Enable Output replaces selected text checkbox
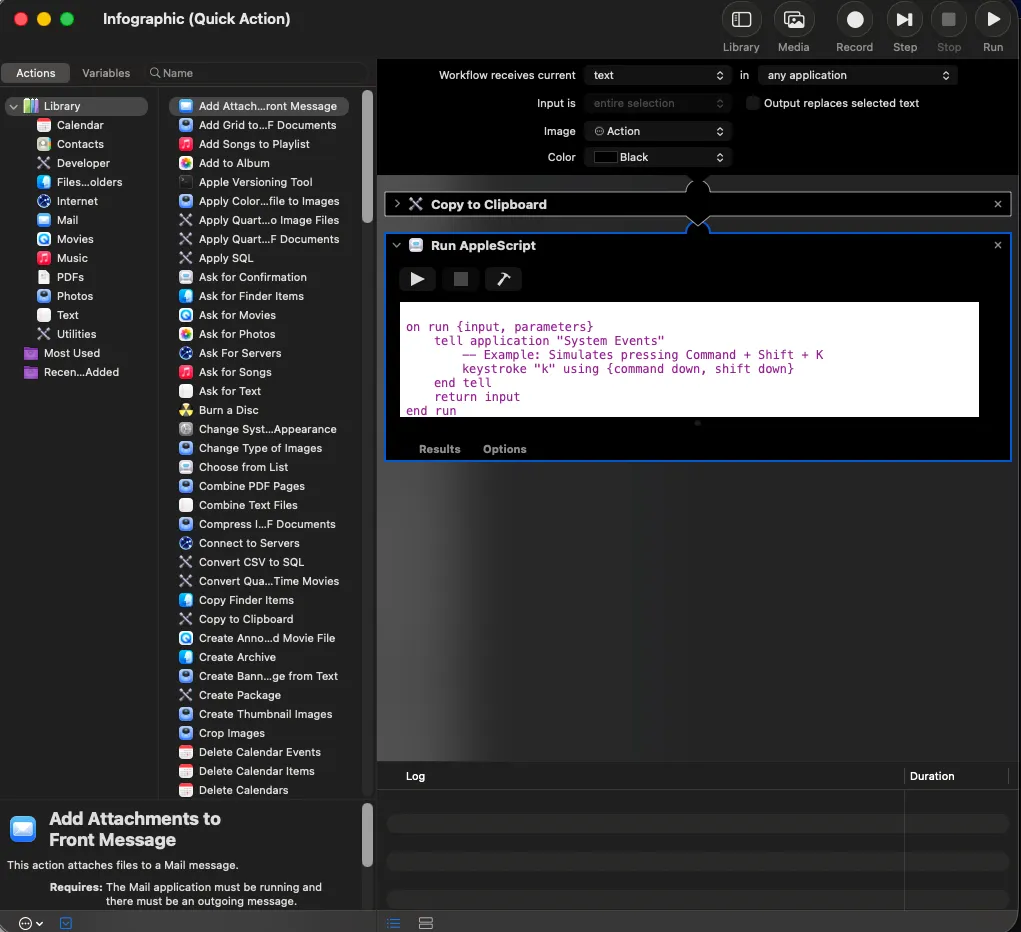Screen dimensions: 1021x932 (x=752, y=103)
